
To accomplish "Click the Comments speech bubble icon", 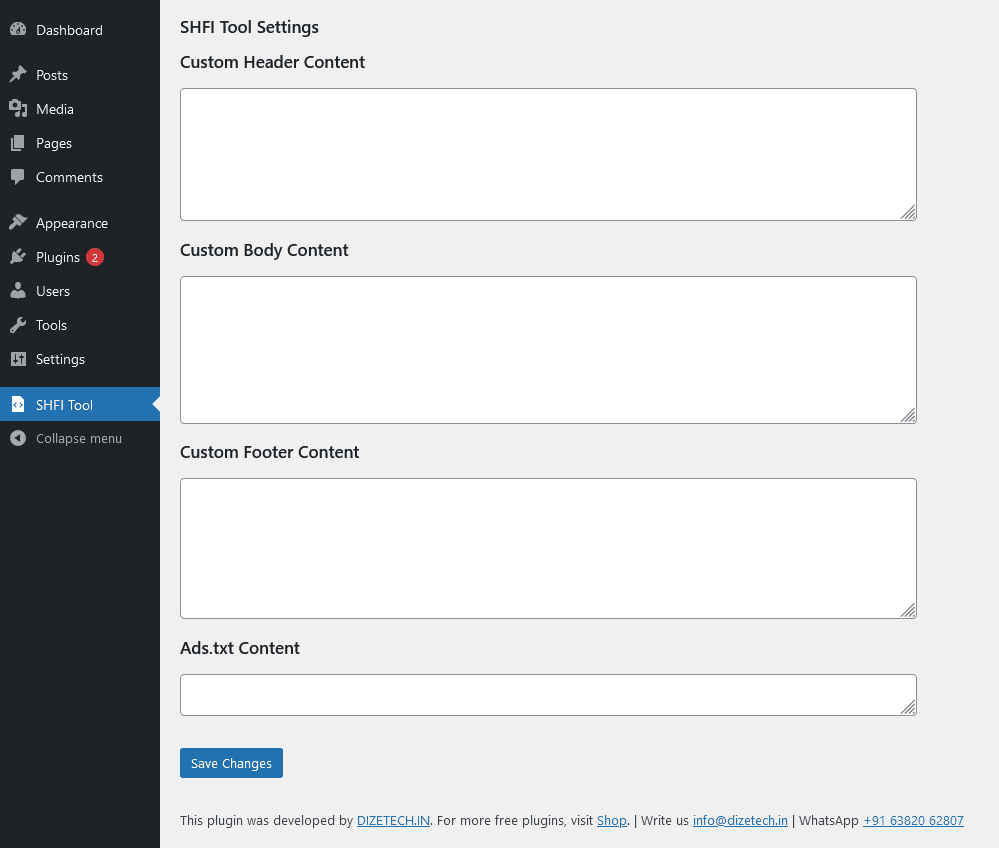I will click(x=18, y=177).
